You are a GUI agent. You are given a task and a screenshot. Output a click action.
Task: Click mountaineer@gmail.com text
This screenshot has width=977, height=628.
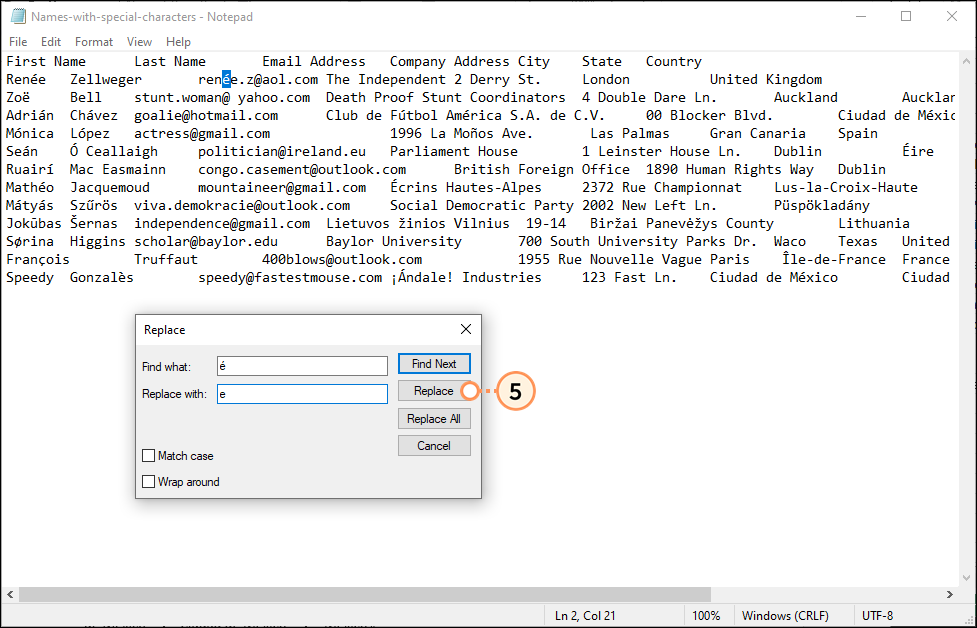coord(282,188)
